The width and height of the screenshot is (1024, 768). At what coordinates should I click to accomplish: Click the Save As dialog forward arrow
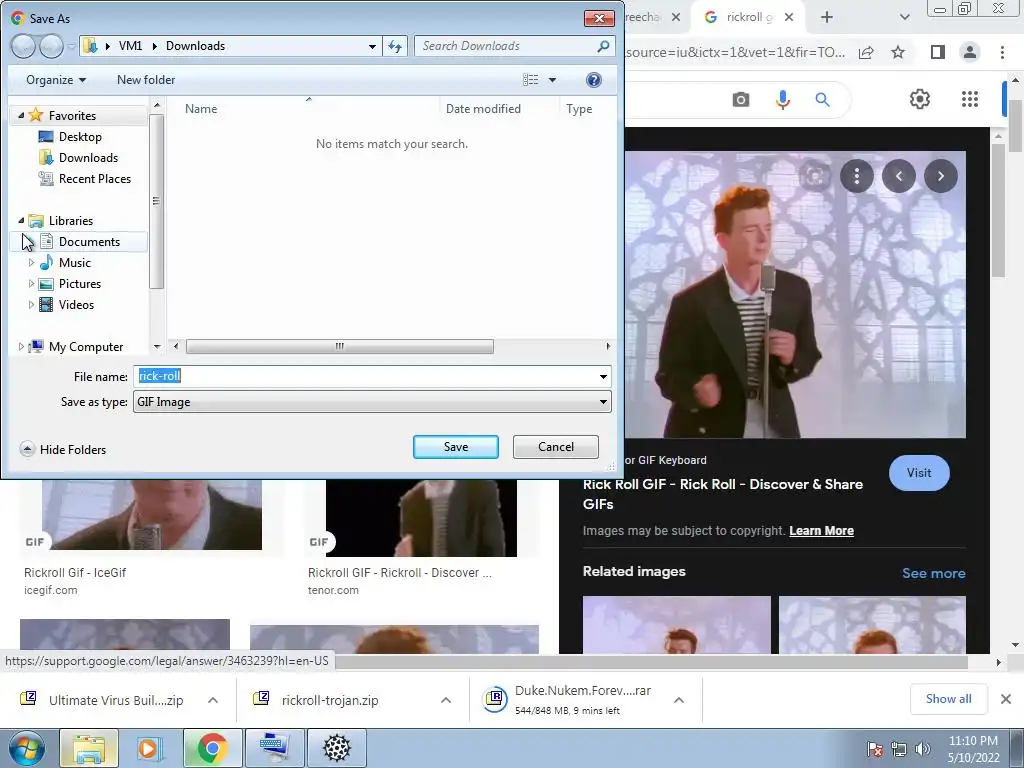[x=52, y=46]
